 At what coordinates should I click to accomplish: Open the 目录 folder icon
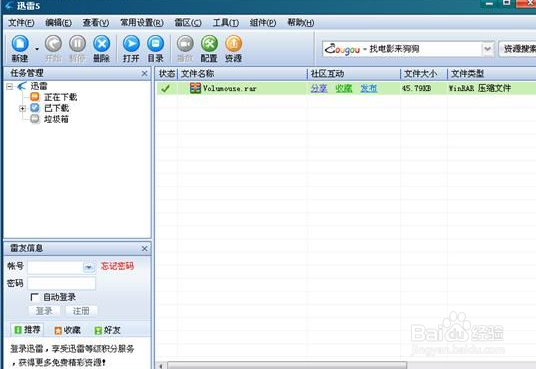156,44
